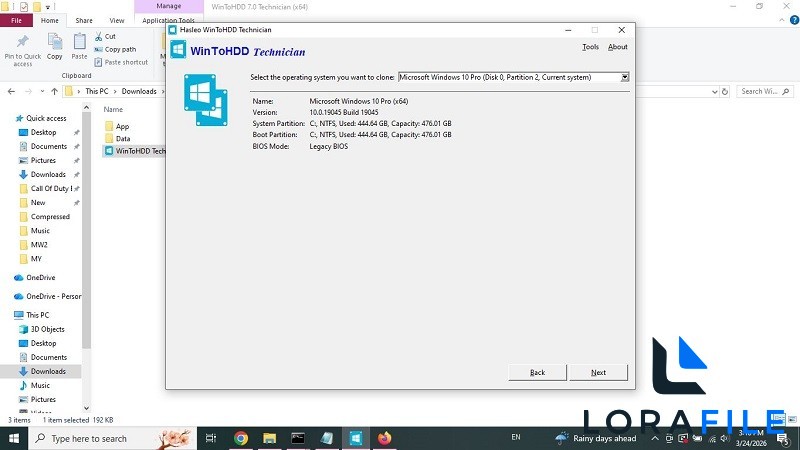Expand address bar history dropdown
Screen dimensions: 800x450
(714, 92)
